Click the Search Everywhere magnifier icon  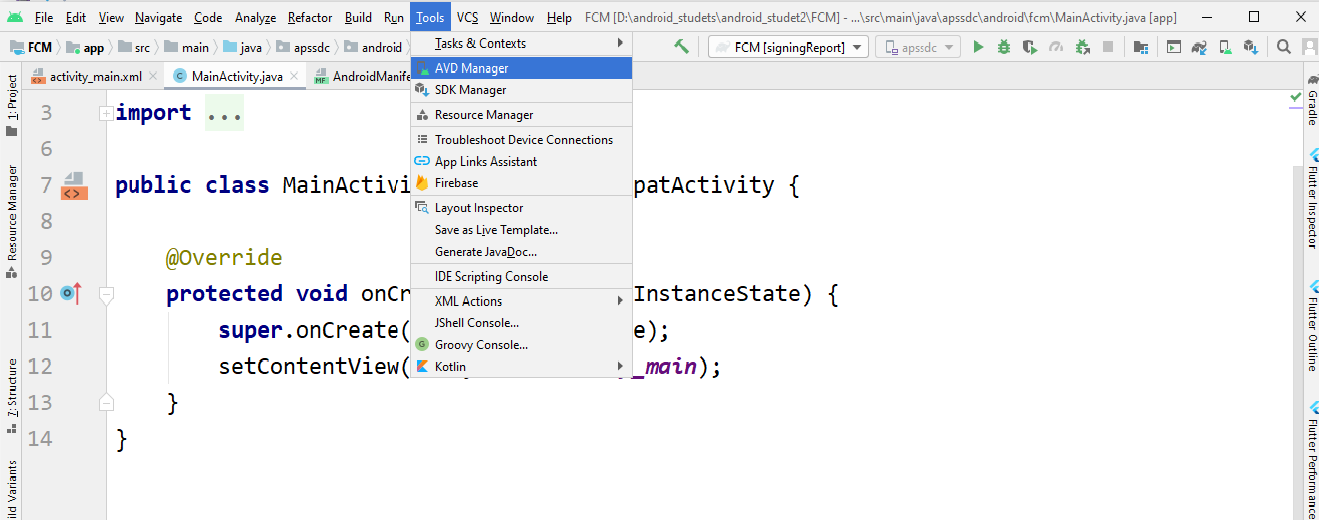(x=1283, y=47)
